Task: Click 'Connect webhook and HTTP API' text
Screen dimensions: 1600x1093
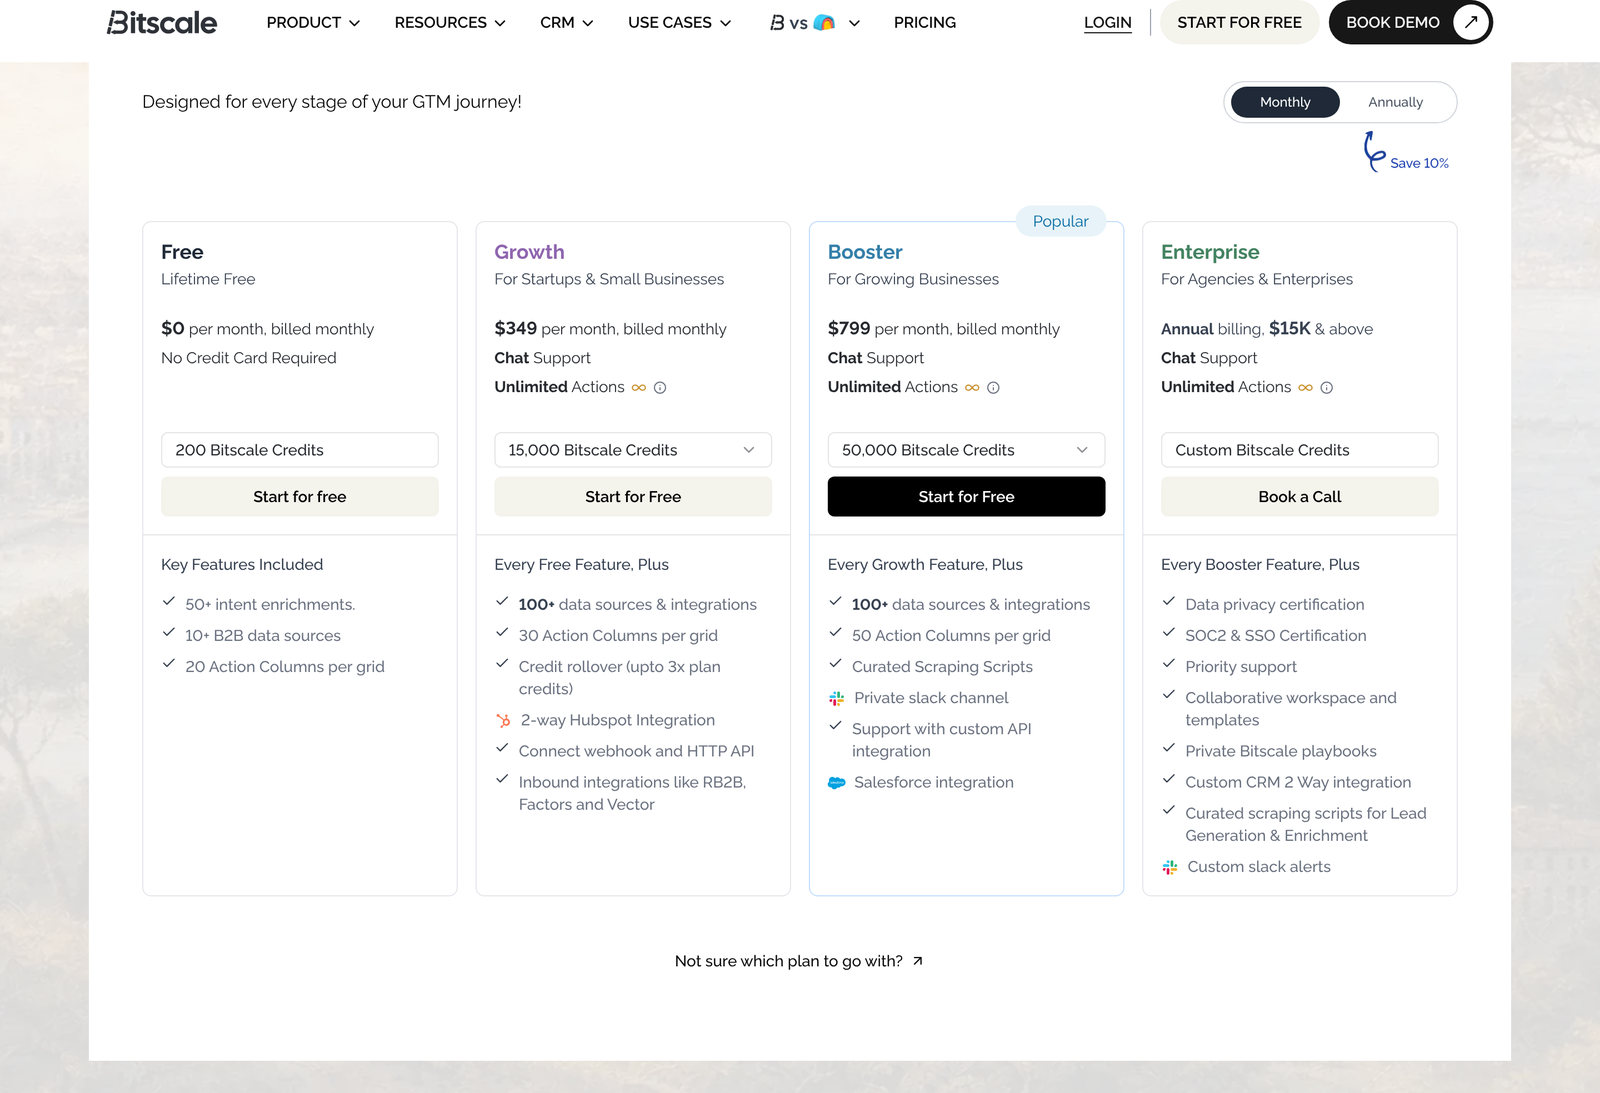Action: (x=637, y=751)
